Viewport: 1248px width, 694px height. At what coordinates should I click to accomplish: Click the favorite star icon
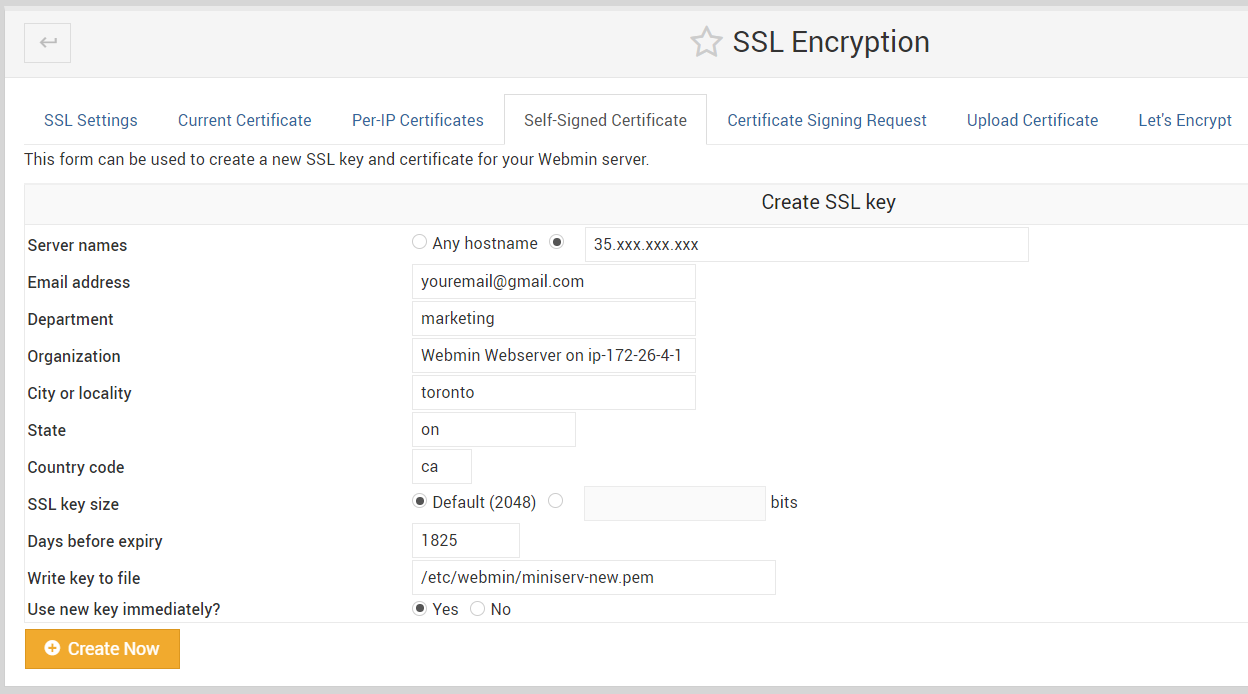point(706,42)
